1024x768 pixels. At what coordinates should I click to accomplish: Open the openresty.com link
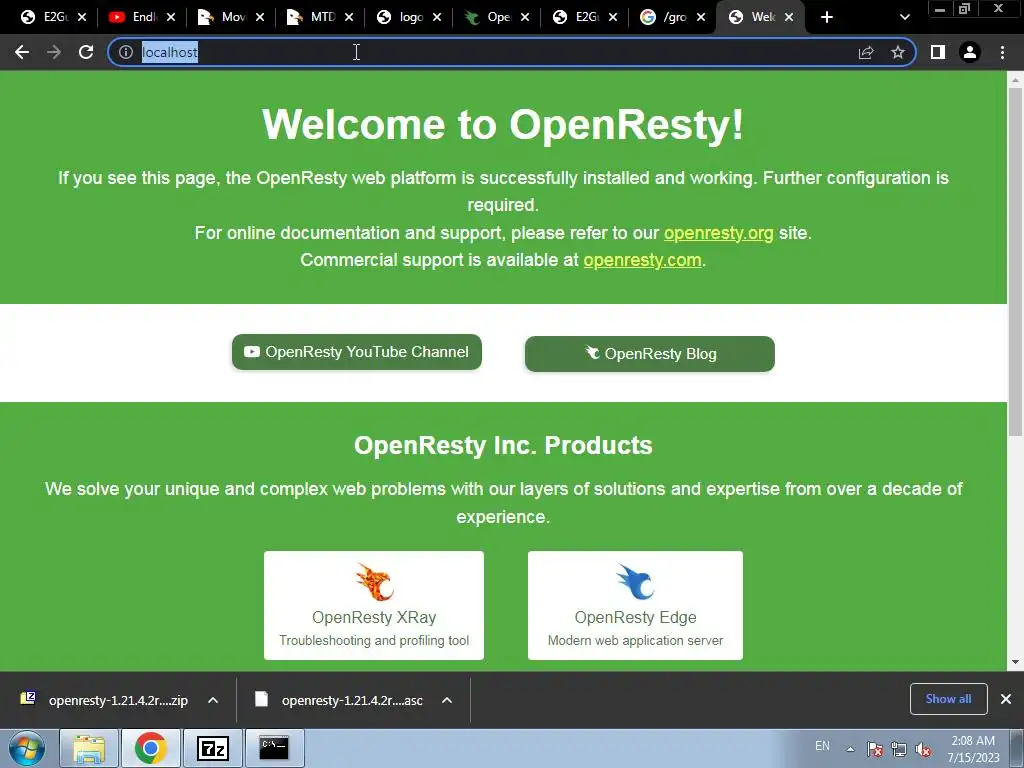click(643, 260)
